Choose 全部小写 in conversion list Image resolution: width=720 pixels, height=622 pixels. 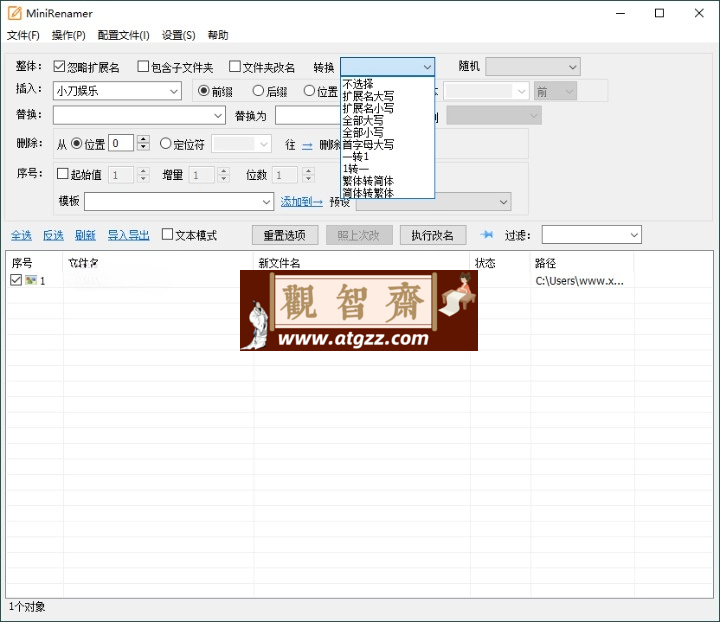point(388,133)
